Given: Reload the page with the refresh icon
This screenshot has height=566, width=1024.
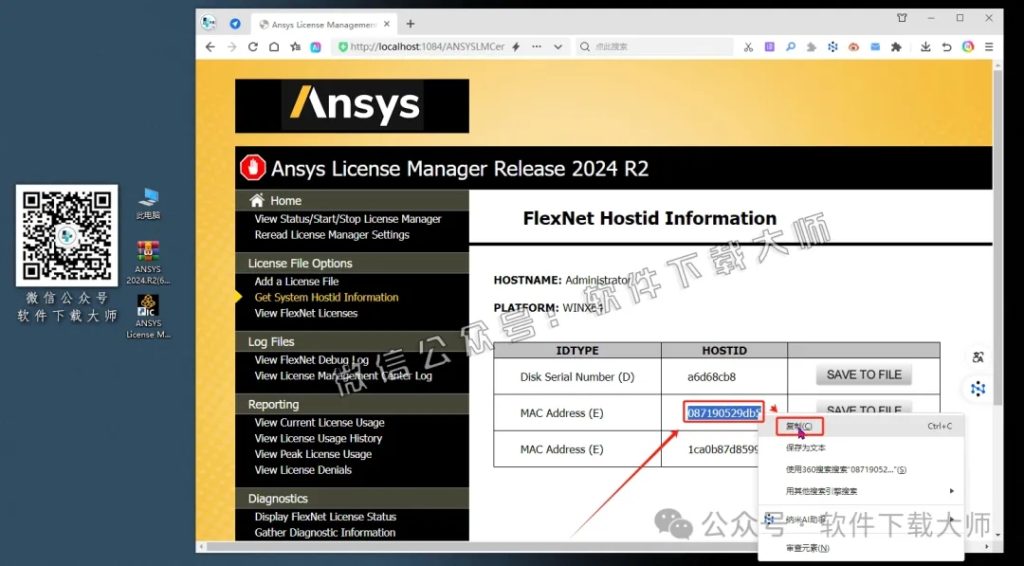Looking at the screenshot, I should tap(253, 47).
